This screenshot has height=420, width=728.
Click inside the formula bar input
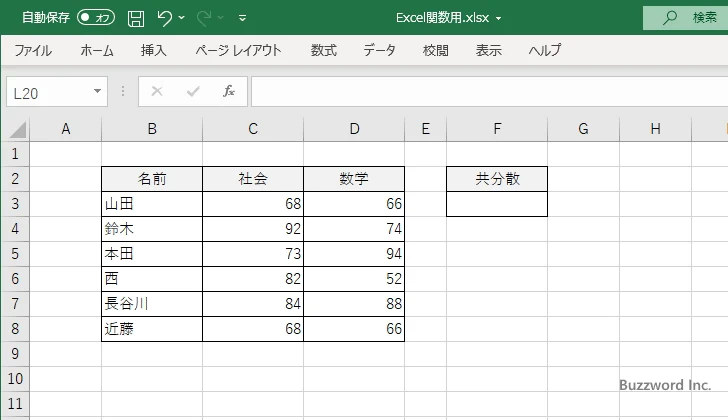(x=490, y=92)
